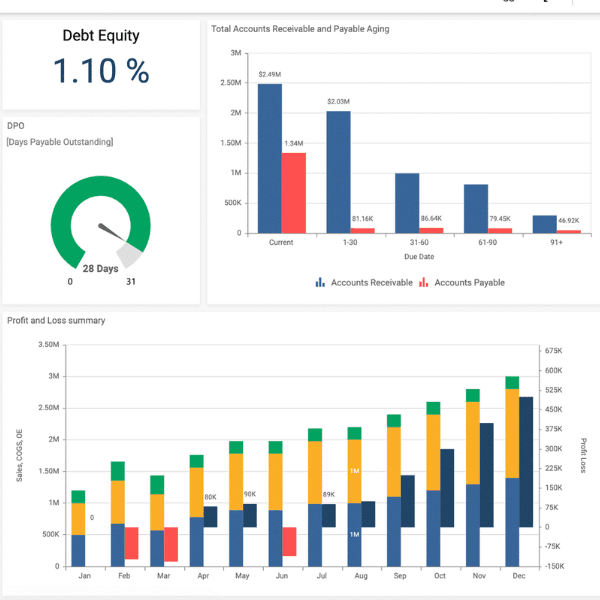Click the blue $2.49M Current receivable bar
The image size is (600, 600).
click(x=269, y=158)
